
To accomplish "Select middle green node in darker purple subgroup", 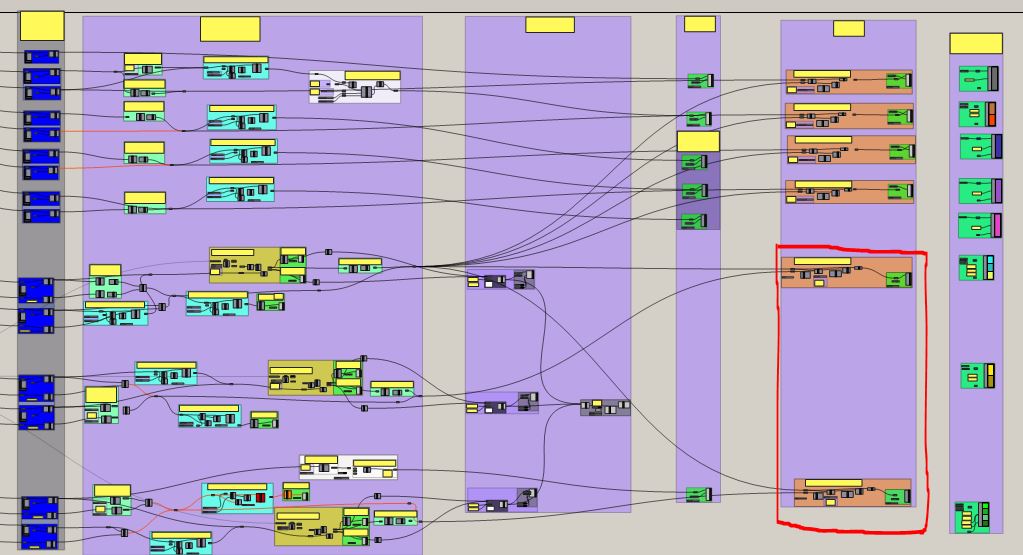I will coord(695,191).
